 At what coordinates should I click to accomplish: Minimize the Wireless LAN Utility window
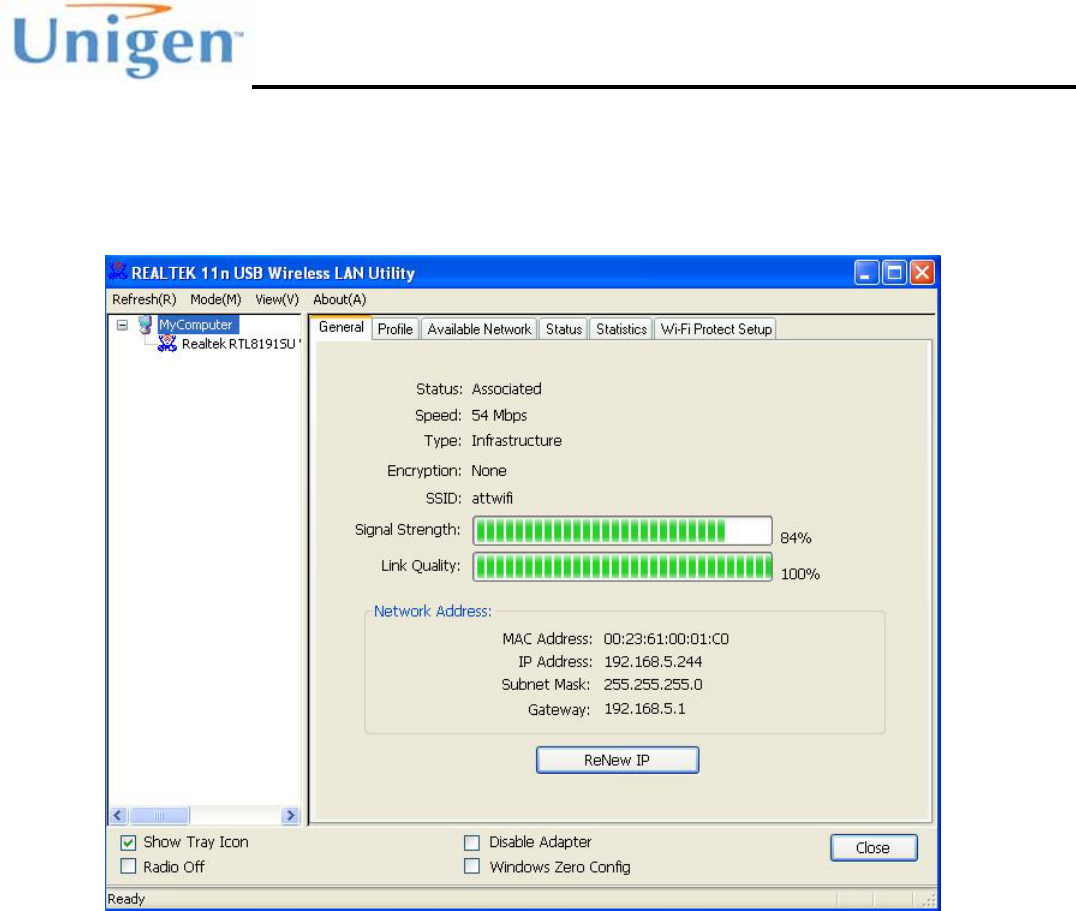(867, 272)
